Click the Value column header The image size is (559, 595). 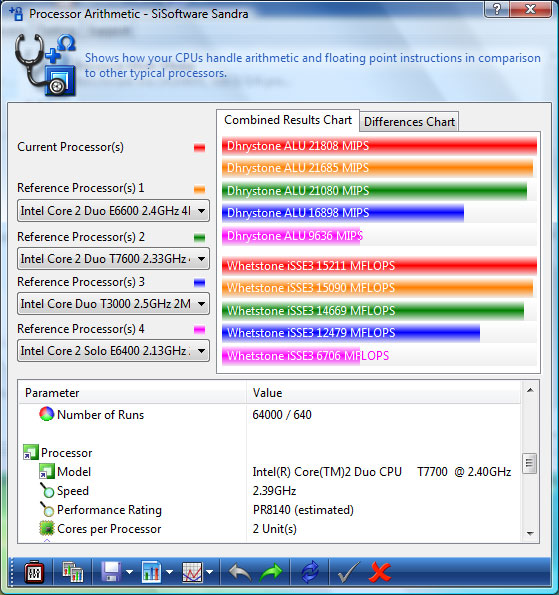click(x=383, y=392)
